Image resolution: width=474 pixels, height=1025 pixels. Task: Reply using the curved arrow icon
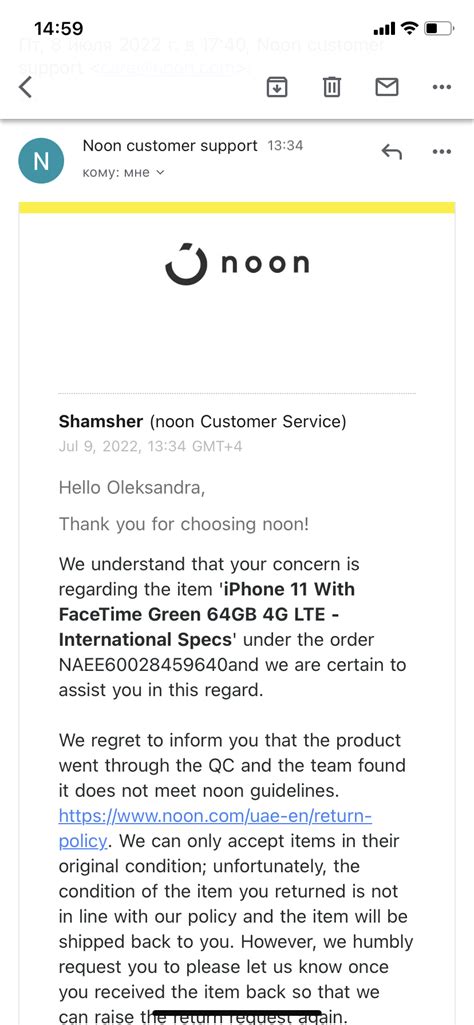(x=391, y=152)
